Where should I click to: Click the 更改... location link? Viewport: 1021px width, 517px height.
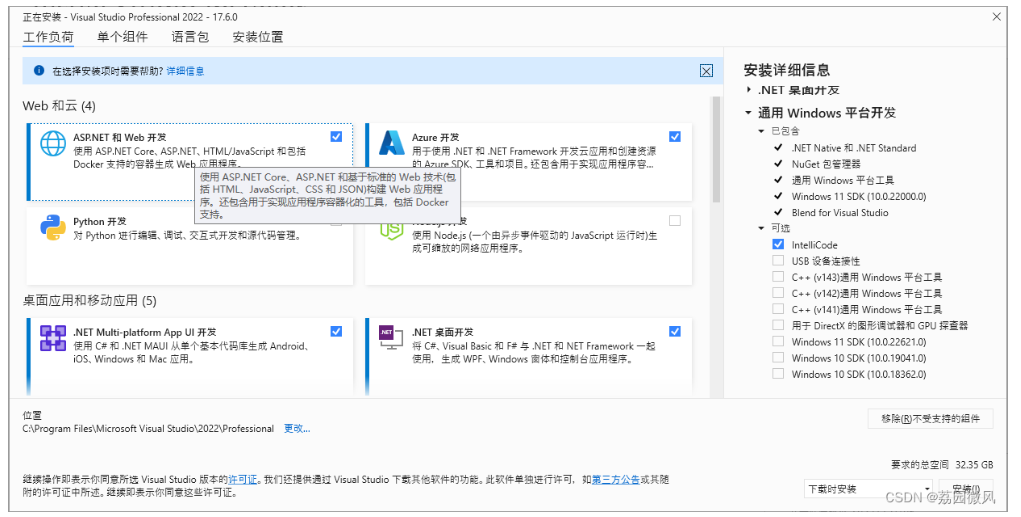pos(297,428)
